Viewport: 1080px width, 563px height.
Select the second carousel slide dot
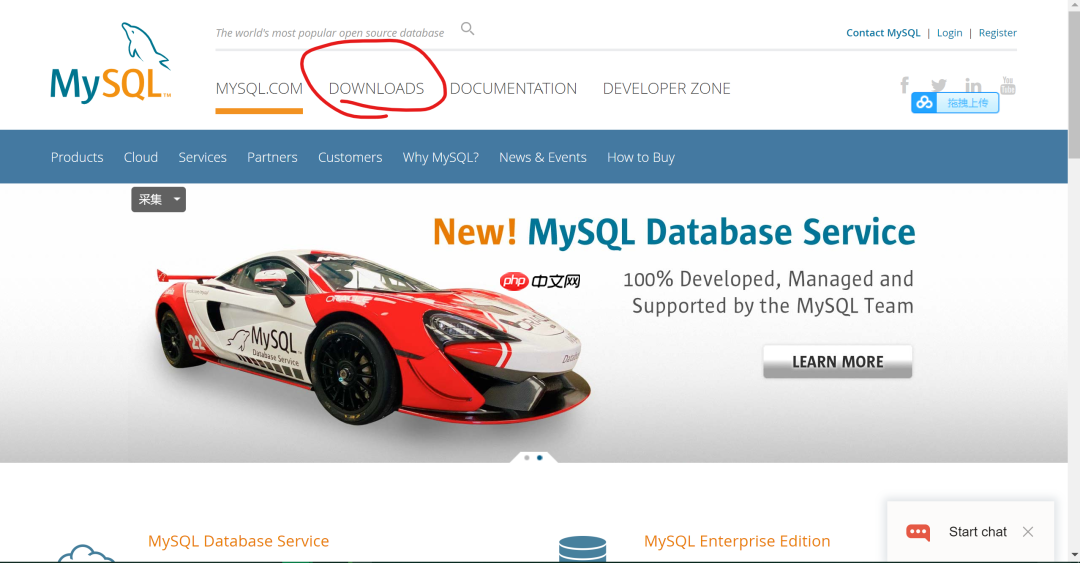(x=540, y=457)
